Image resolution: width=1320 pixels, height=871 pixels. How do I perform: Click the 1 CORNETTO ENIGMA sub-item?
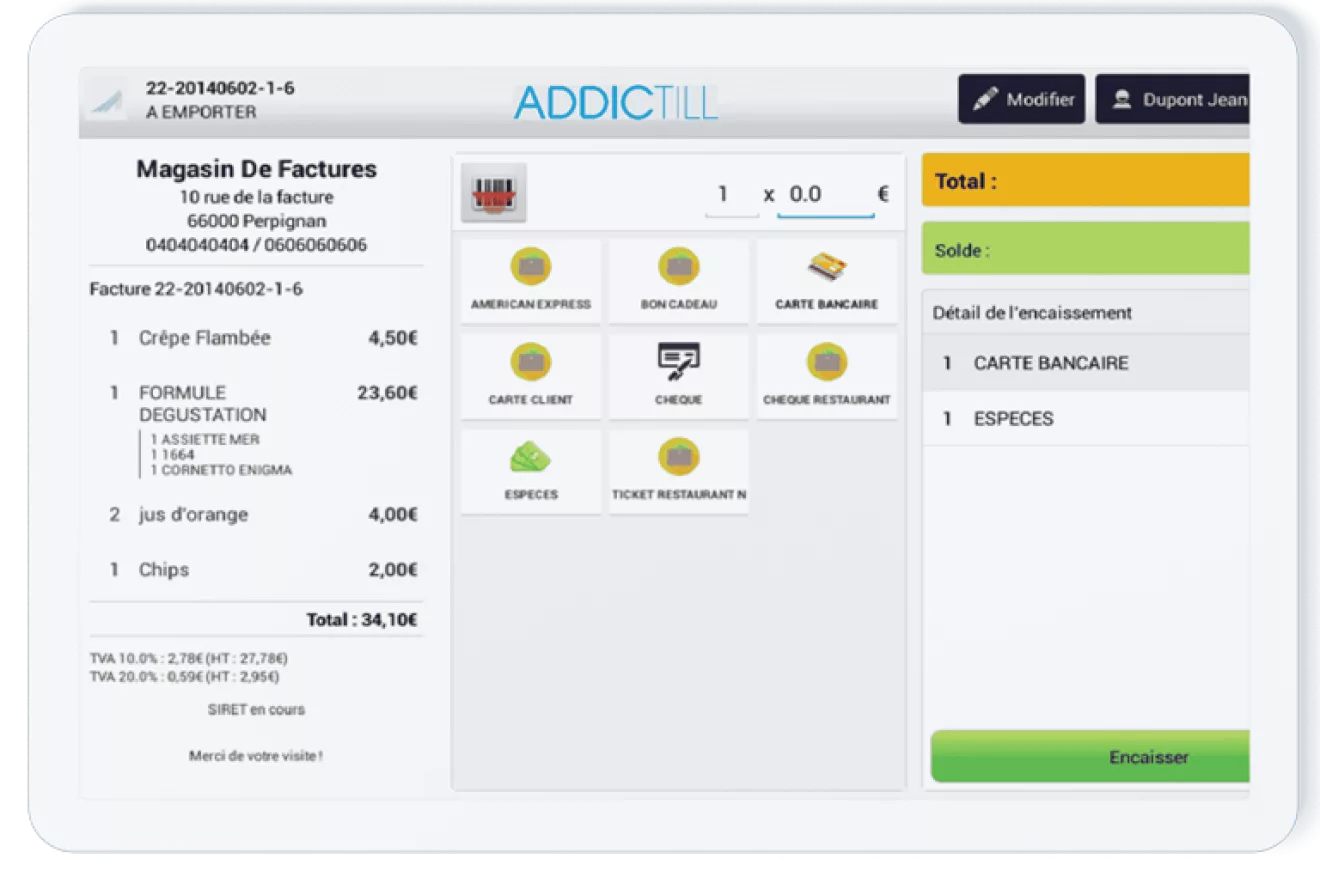pos(222,470)
